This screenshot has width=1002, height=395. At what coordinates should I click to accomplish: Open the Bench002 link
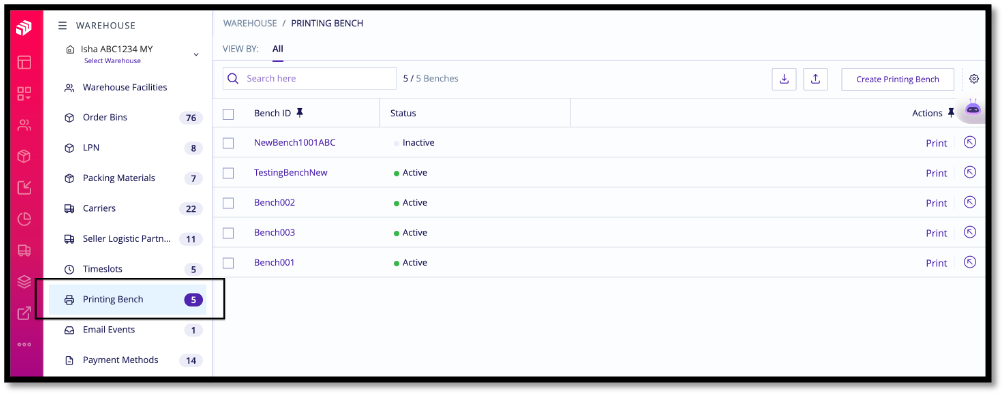coord(274,203)
